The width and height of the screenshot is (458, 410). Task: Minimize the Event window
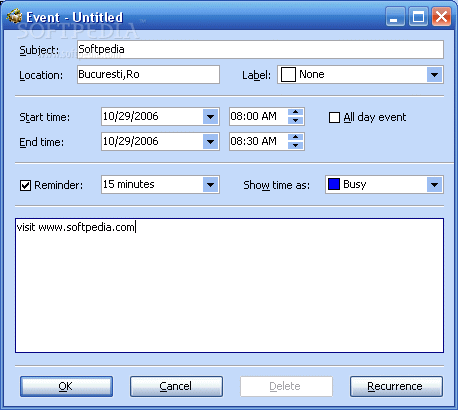pos(395,16)
